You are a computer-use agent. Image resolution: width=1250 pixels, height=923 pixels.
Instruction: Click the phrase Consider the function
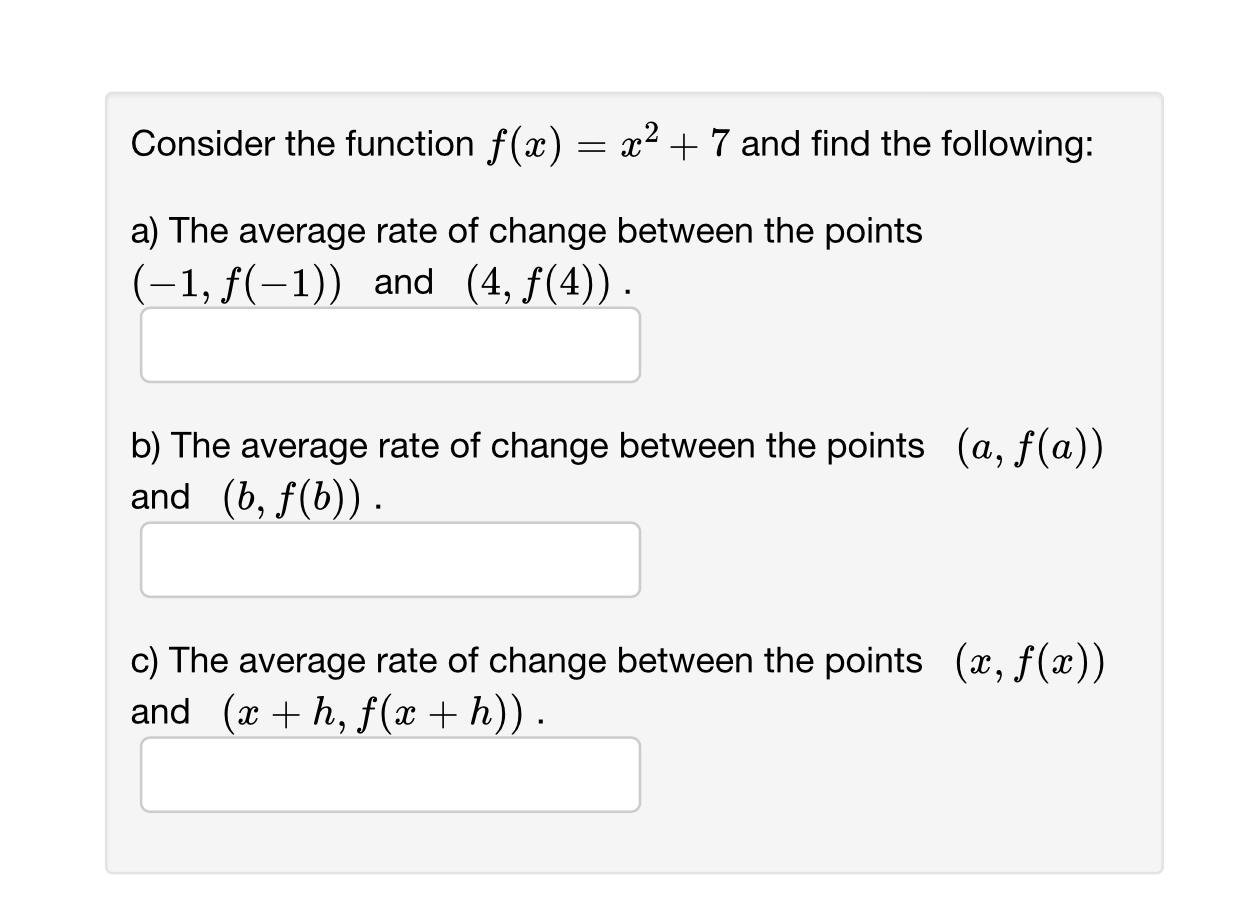click(x=295, y=143)
